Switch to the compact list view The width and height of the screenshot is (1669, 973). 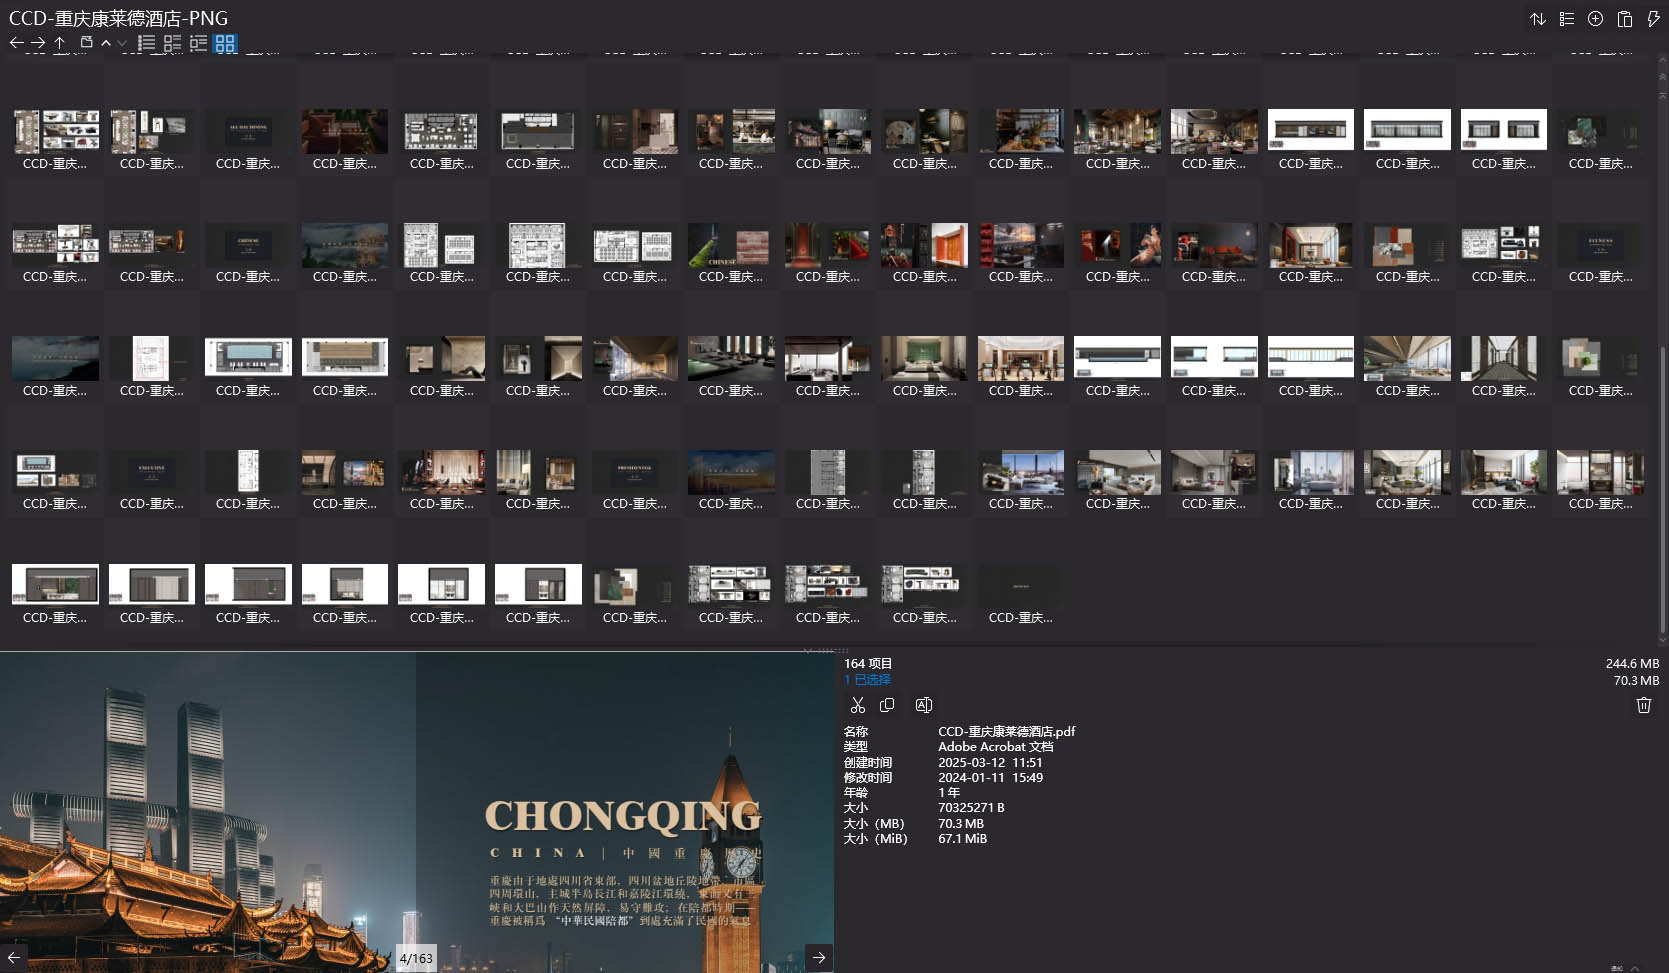coord(146,43)
